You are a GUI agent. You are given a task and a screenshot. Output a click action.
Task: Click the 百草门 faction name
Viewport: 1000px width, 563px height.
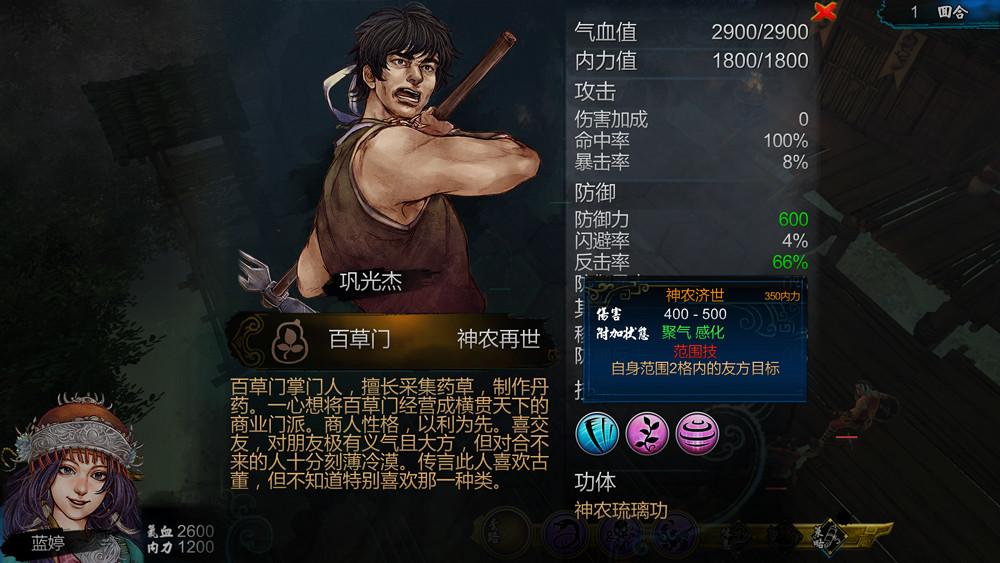[360, 339]
